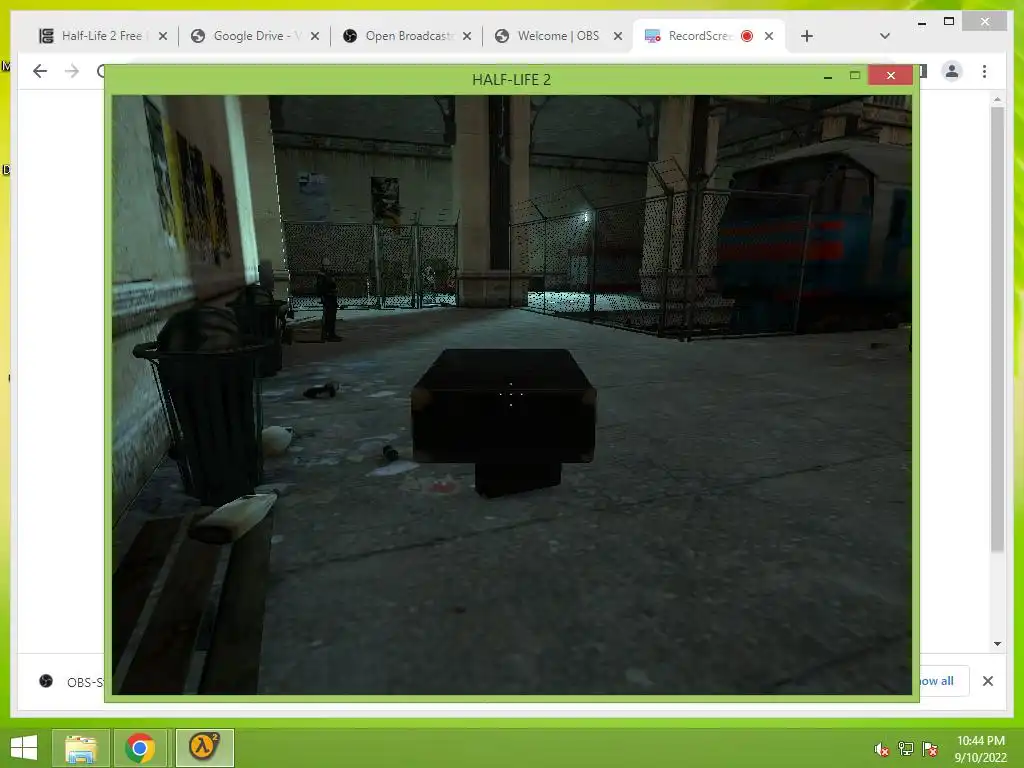1024x768 pixels.
Task: Click the trash can in the game scene
Action: click(x=208, y=403)
